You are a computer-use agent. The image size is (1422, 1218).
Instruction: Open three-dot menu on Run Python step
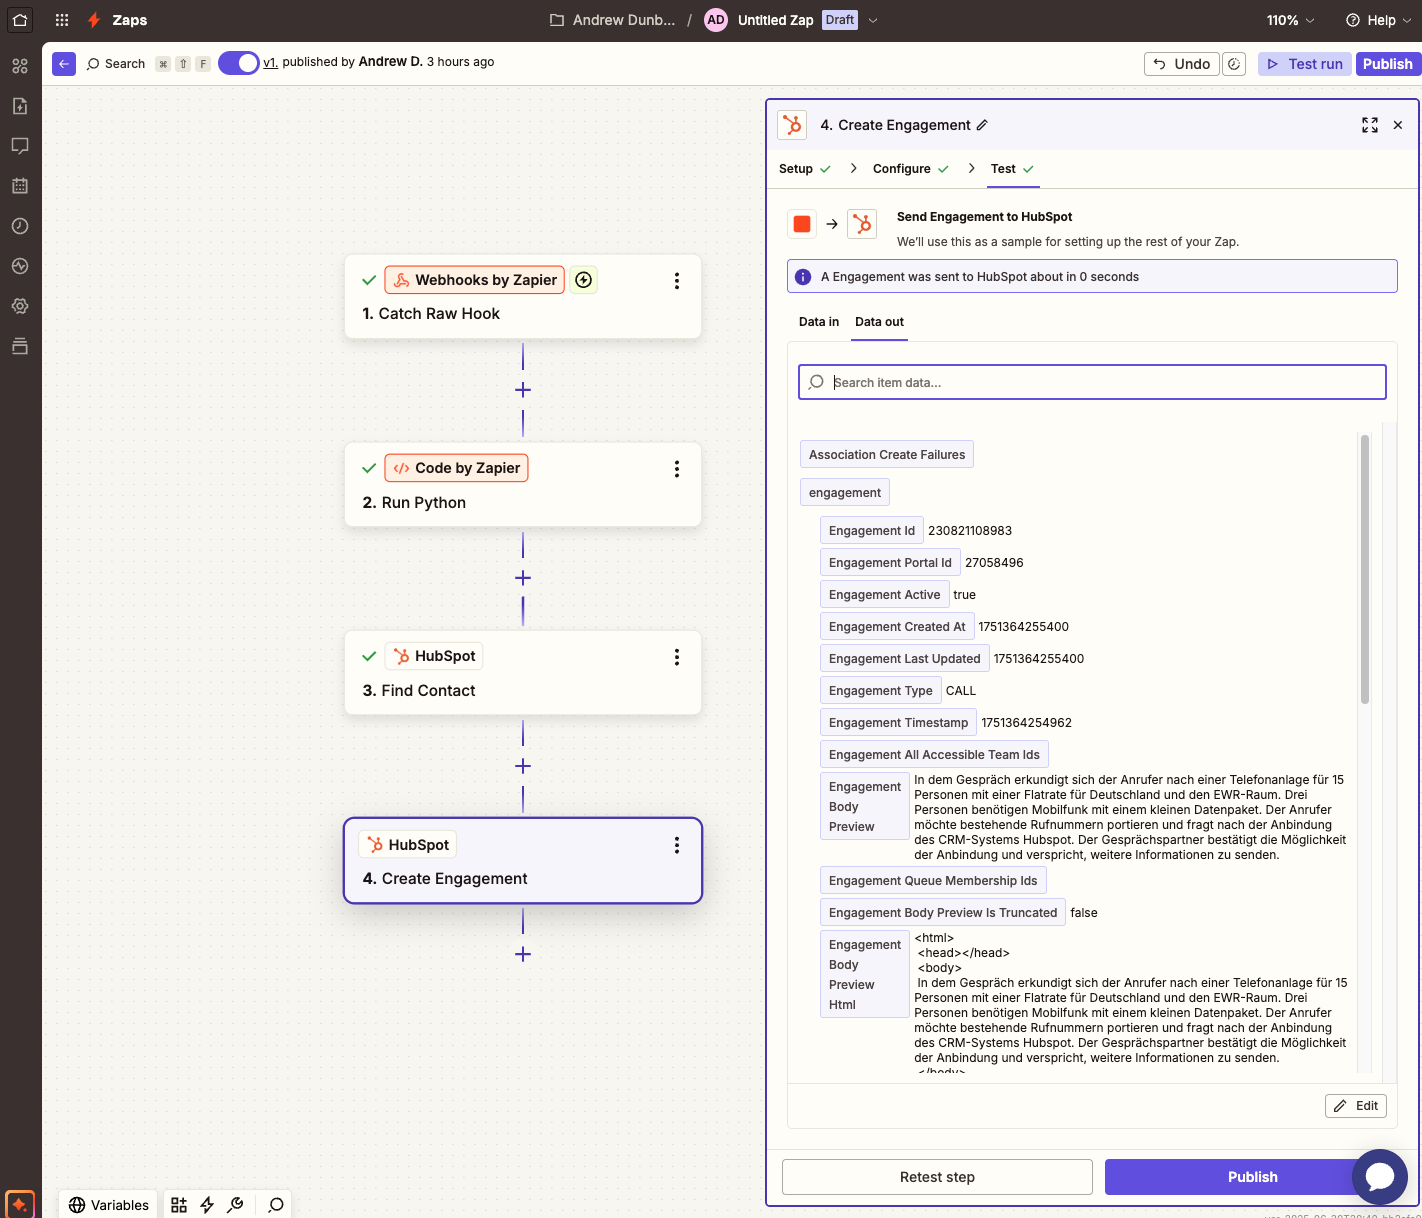(x=677, y=469)
